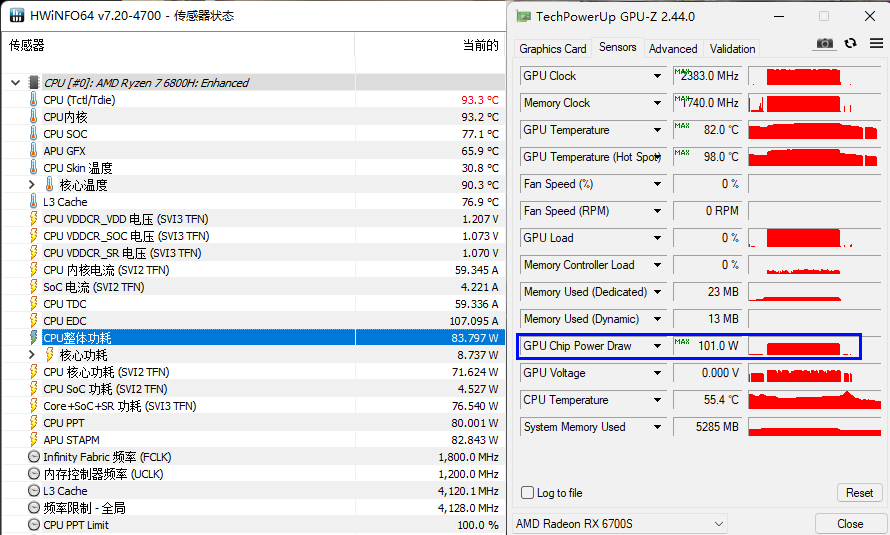This screenshot has width=890, height=535.
Task: Collapse the CPU [#0] AMD Ryzen sensor group
Action: (x=15, y=83)
